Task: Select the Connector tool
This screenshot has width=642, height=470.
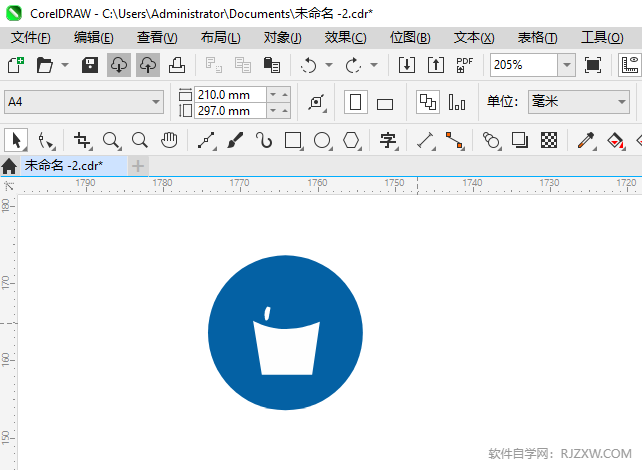Action: click(455, 140)
